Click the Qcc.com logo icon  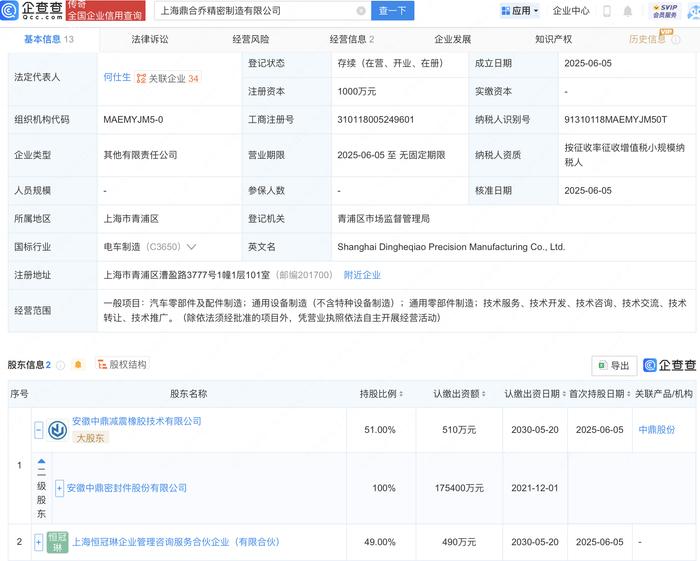(9, 10)
